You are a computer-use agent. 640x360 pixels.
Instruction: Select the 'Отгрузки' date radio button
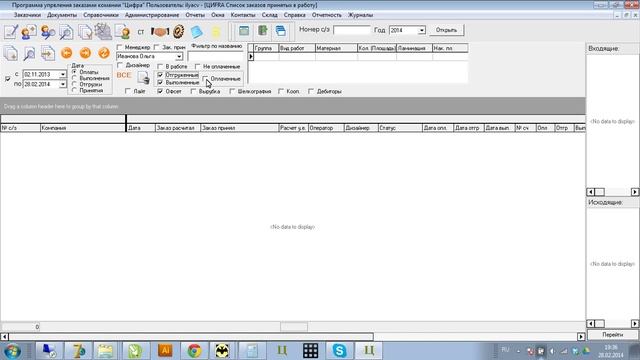click(74, 84)
